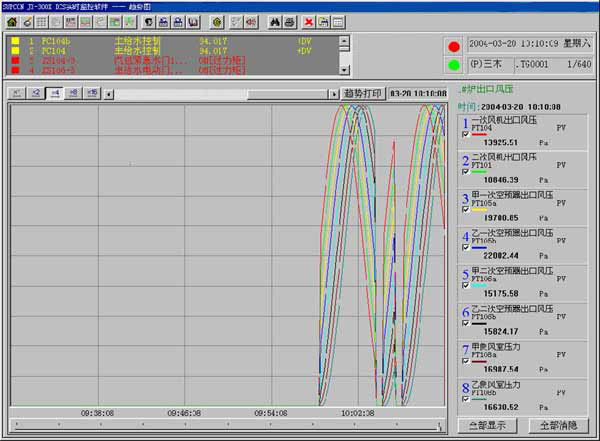This screenshot has height=441, width=600.
Task: Click the trend time scrollbar left arrow
Action: [109, 94]
